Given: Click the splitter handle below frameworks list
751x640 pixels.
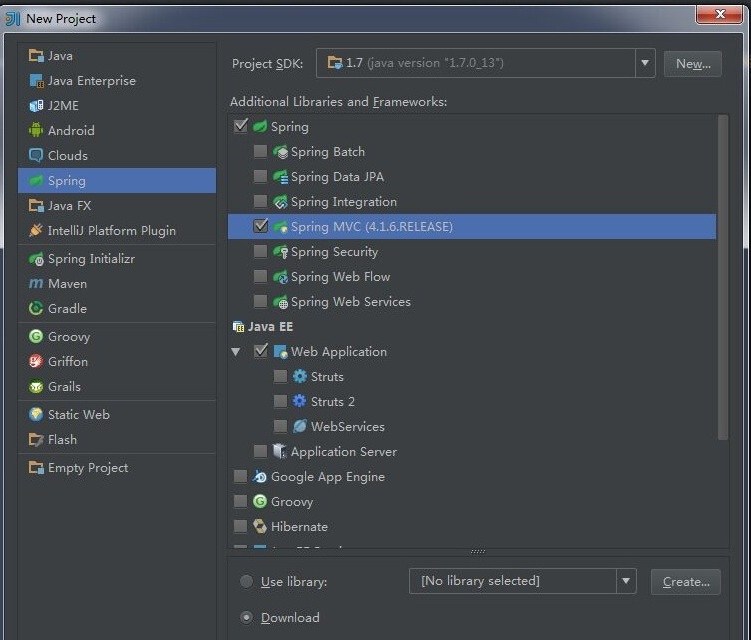Looking at the screenshot, I should 478,551.
